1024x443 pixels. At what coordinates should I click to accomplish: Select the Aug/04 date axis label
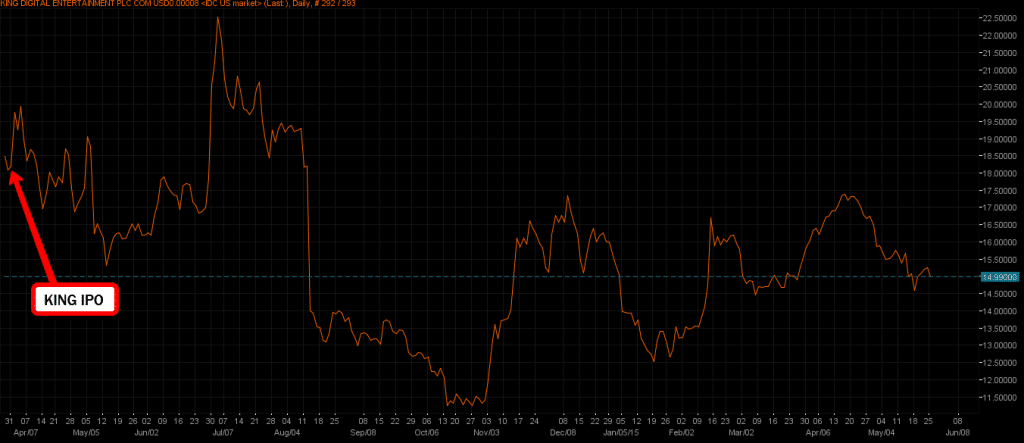[286, 433]
